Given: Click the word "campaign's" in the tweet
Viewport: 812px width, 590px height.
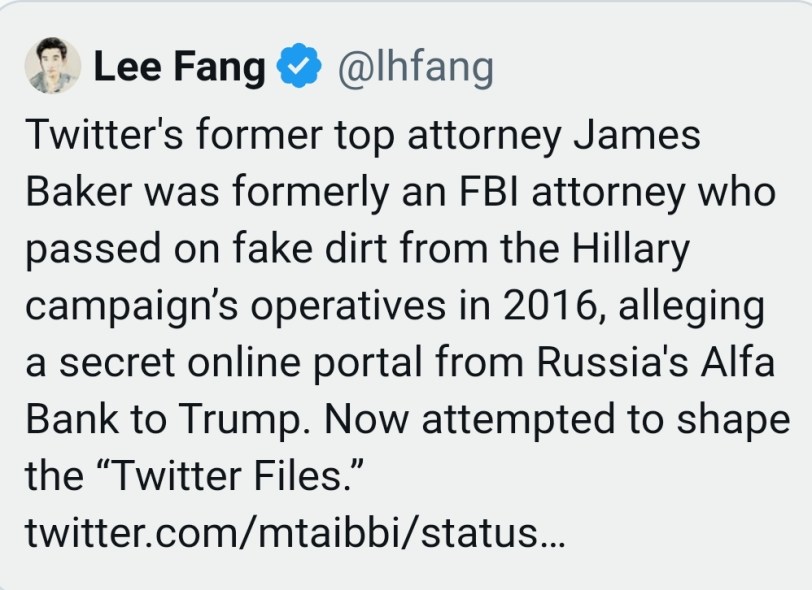Looking at the screenshot, I should point(128,307).
